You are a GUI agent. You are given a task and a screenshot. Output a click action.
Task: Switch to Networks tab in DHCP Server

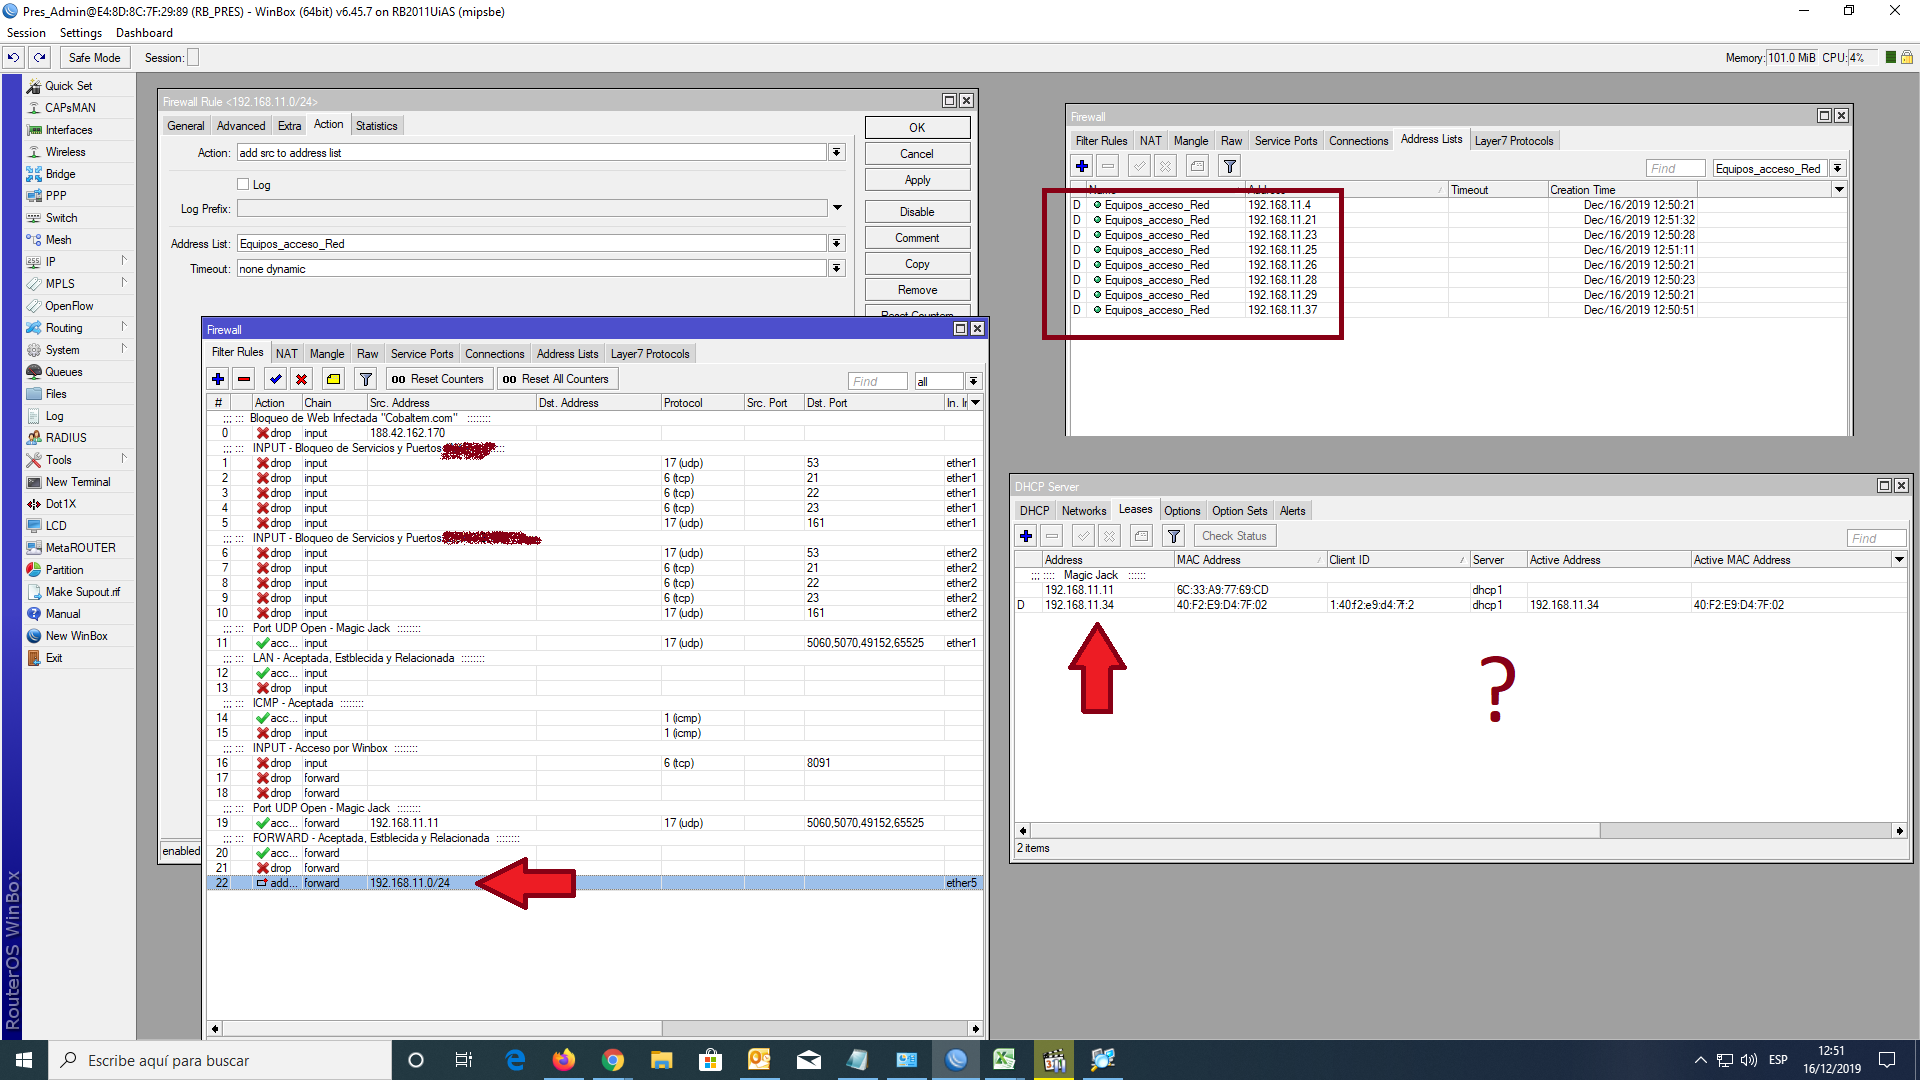1084,511
